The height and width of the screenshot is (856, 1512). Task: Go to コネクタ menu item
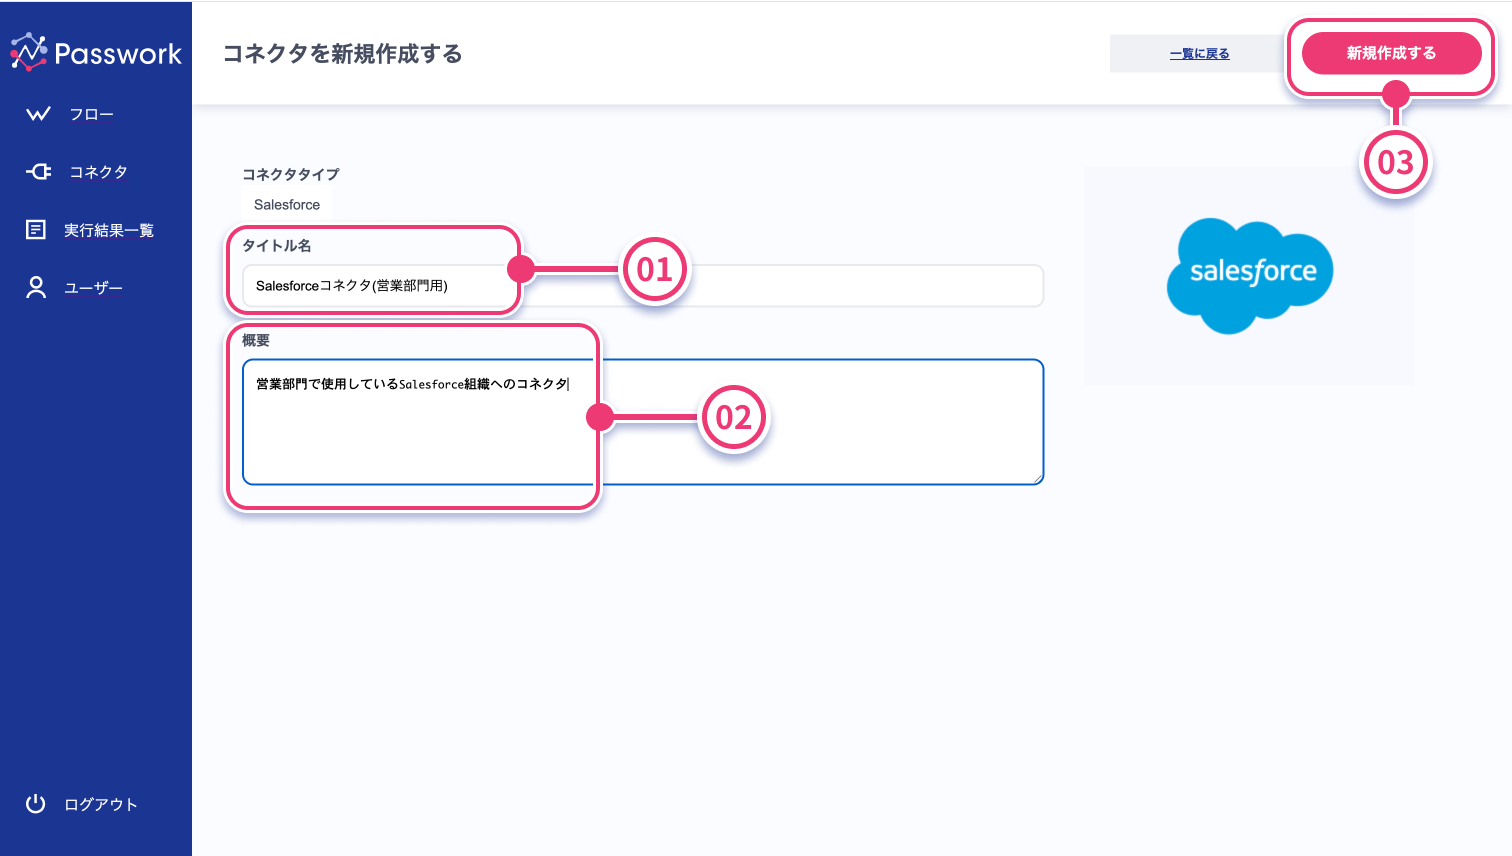coord(98,172)
